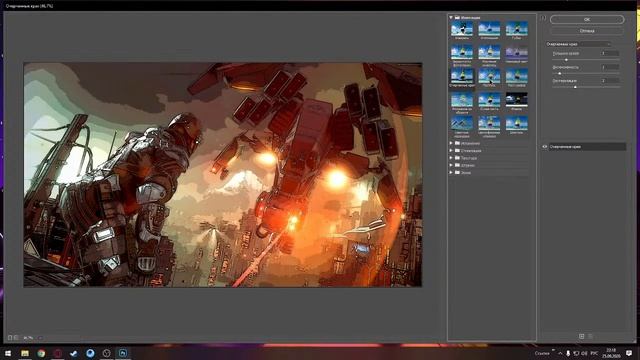Choose the Зернистость фотопленки filter thumbnail
This screenshot has height=360, width=640.
[462, 53]
